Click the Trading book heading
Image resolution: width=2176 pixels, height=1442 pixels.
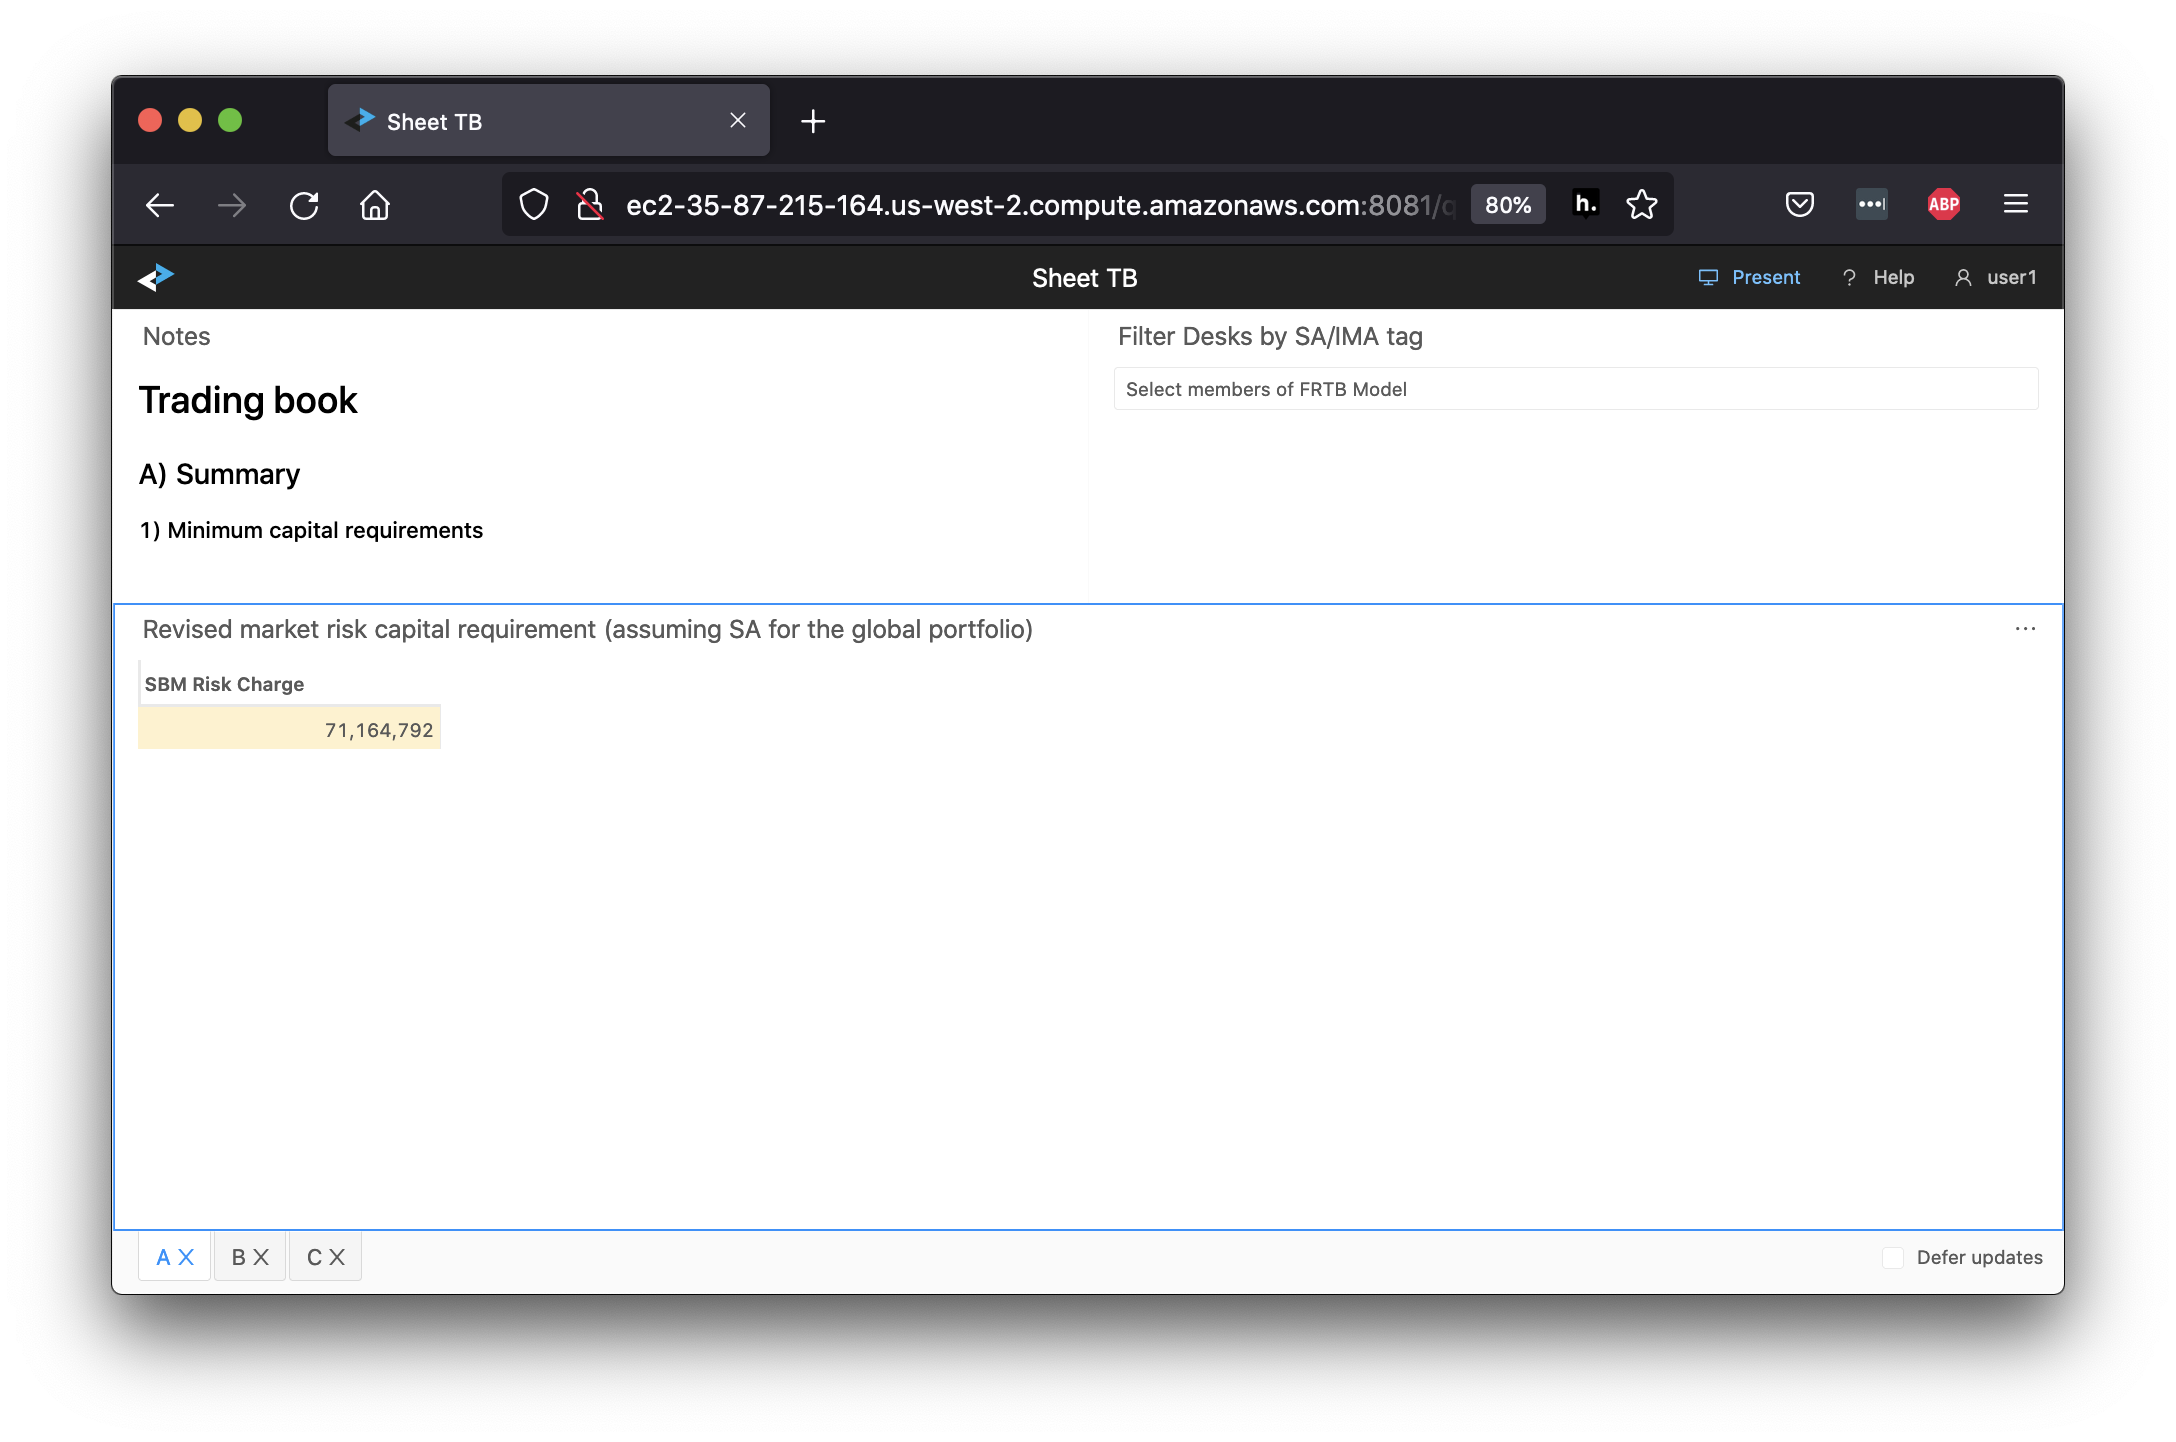[248, 400]
